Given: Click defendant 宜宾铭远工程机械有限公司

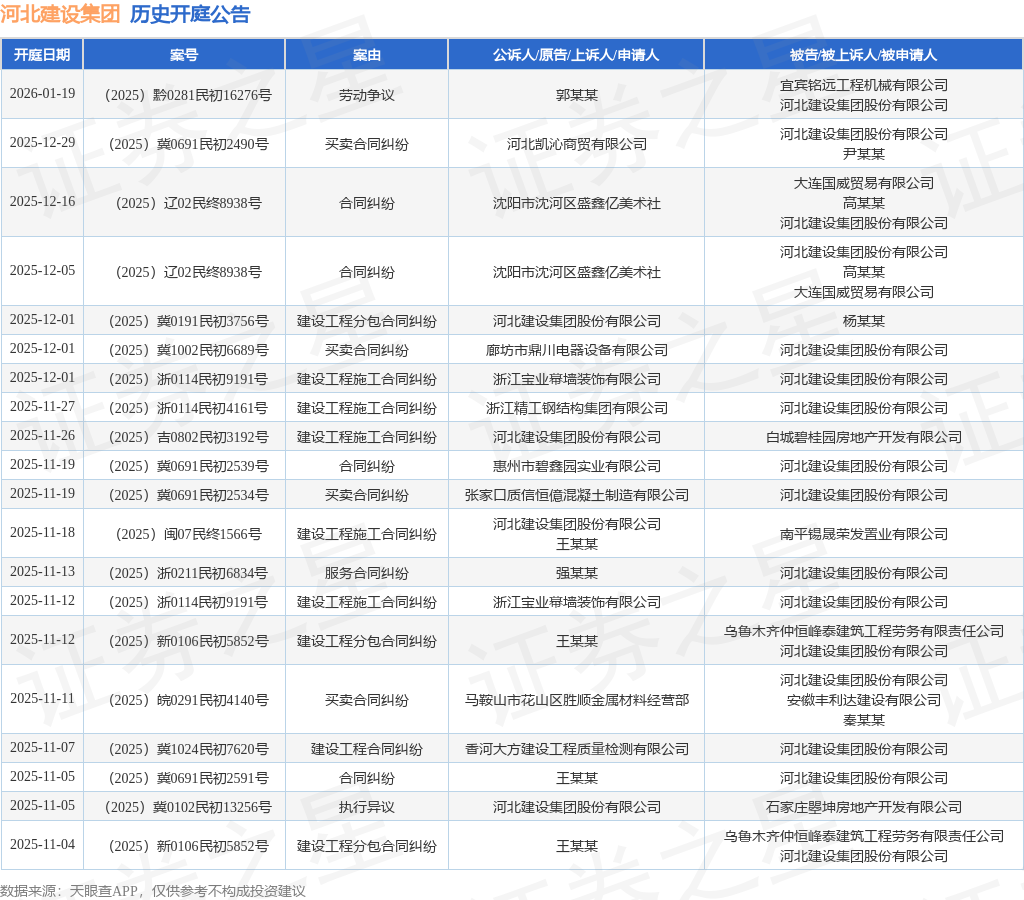Looking at the screenshot, I should coord(863,85).
